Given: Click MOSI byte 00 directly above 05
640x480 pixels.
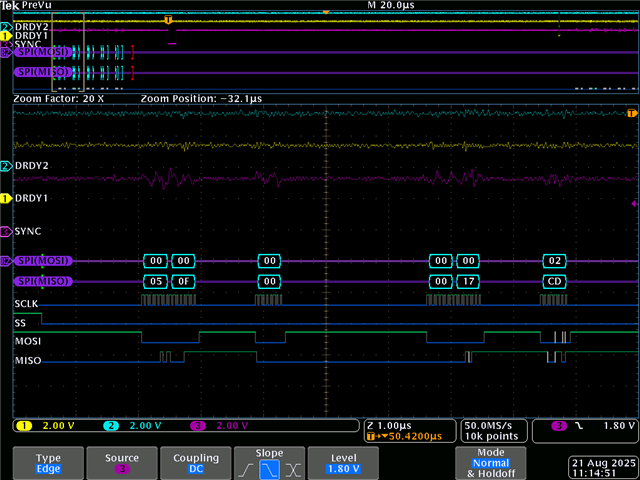Looking at the screenshot, I should pos(156,261).
